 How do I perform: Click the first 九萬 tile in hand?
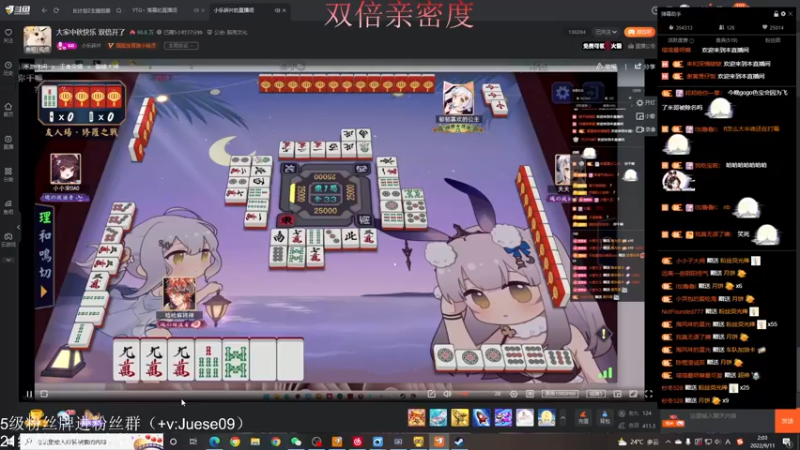tap(127, 360)
